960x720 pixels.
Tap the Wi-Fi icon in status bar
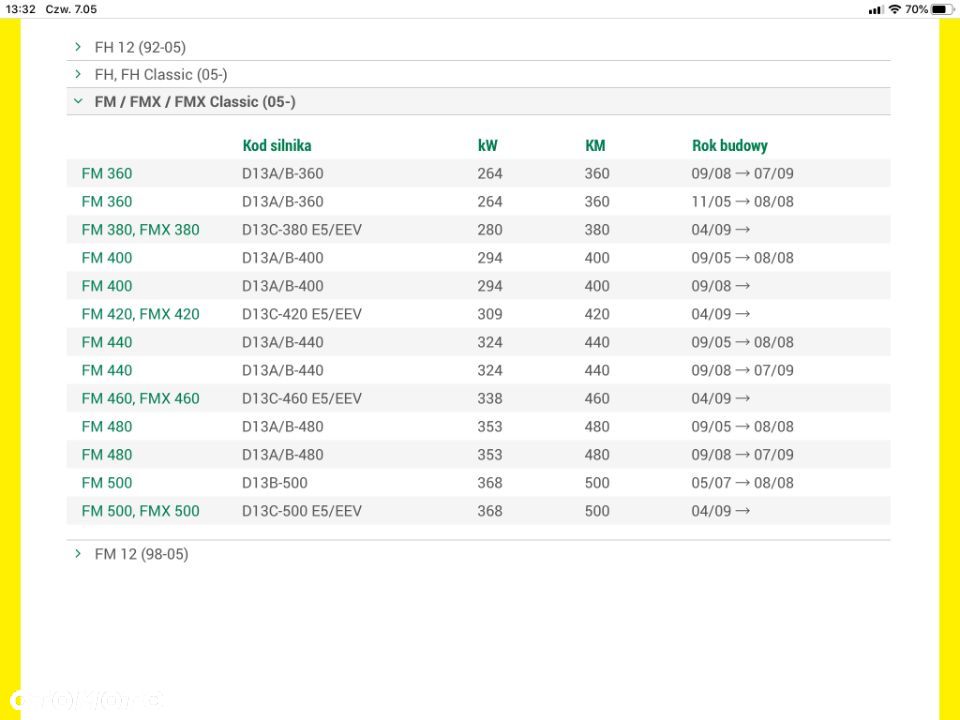point(894,9)
